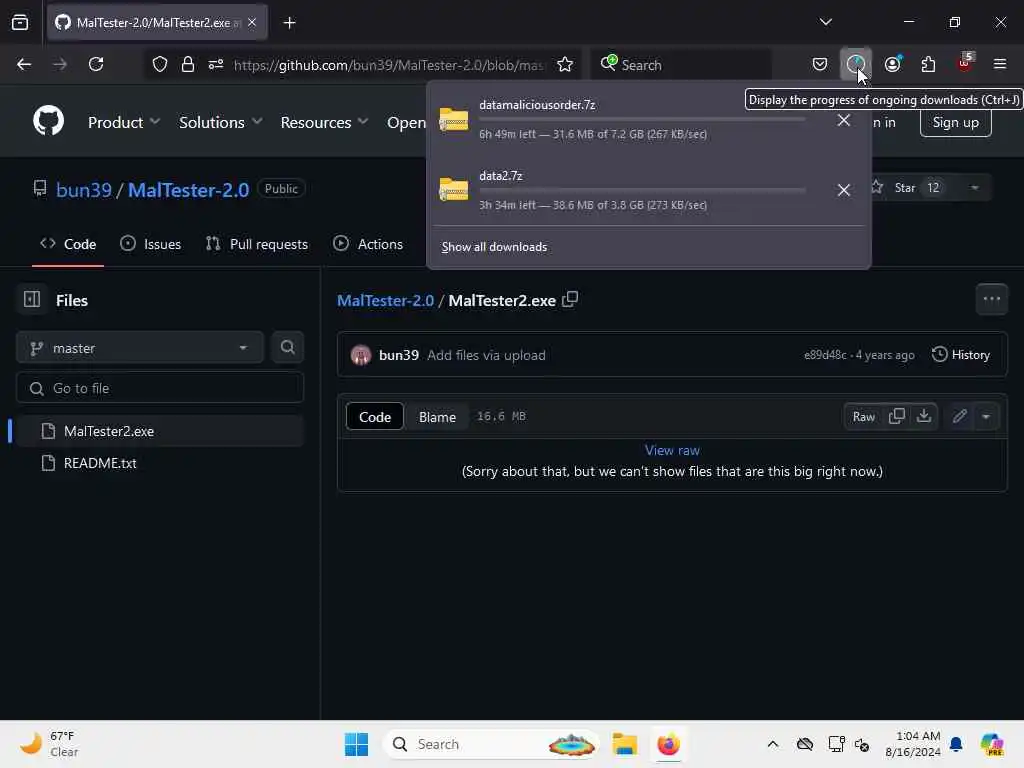This screenshot has width=1024, height=768.
Task: Cancel the data2.7z download
Action: click(843, 190)
